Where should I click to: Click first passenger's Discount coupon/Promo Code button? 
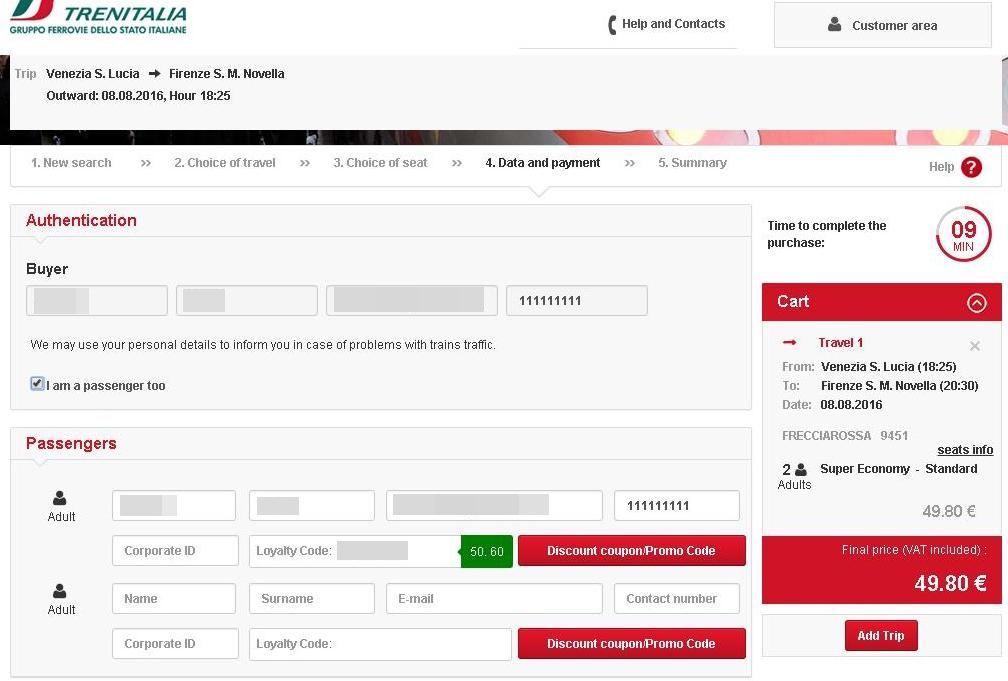(x=631, y=550)
